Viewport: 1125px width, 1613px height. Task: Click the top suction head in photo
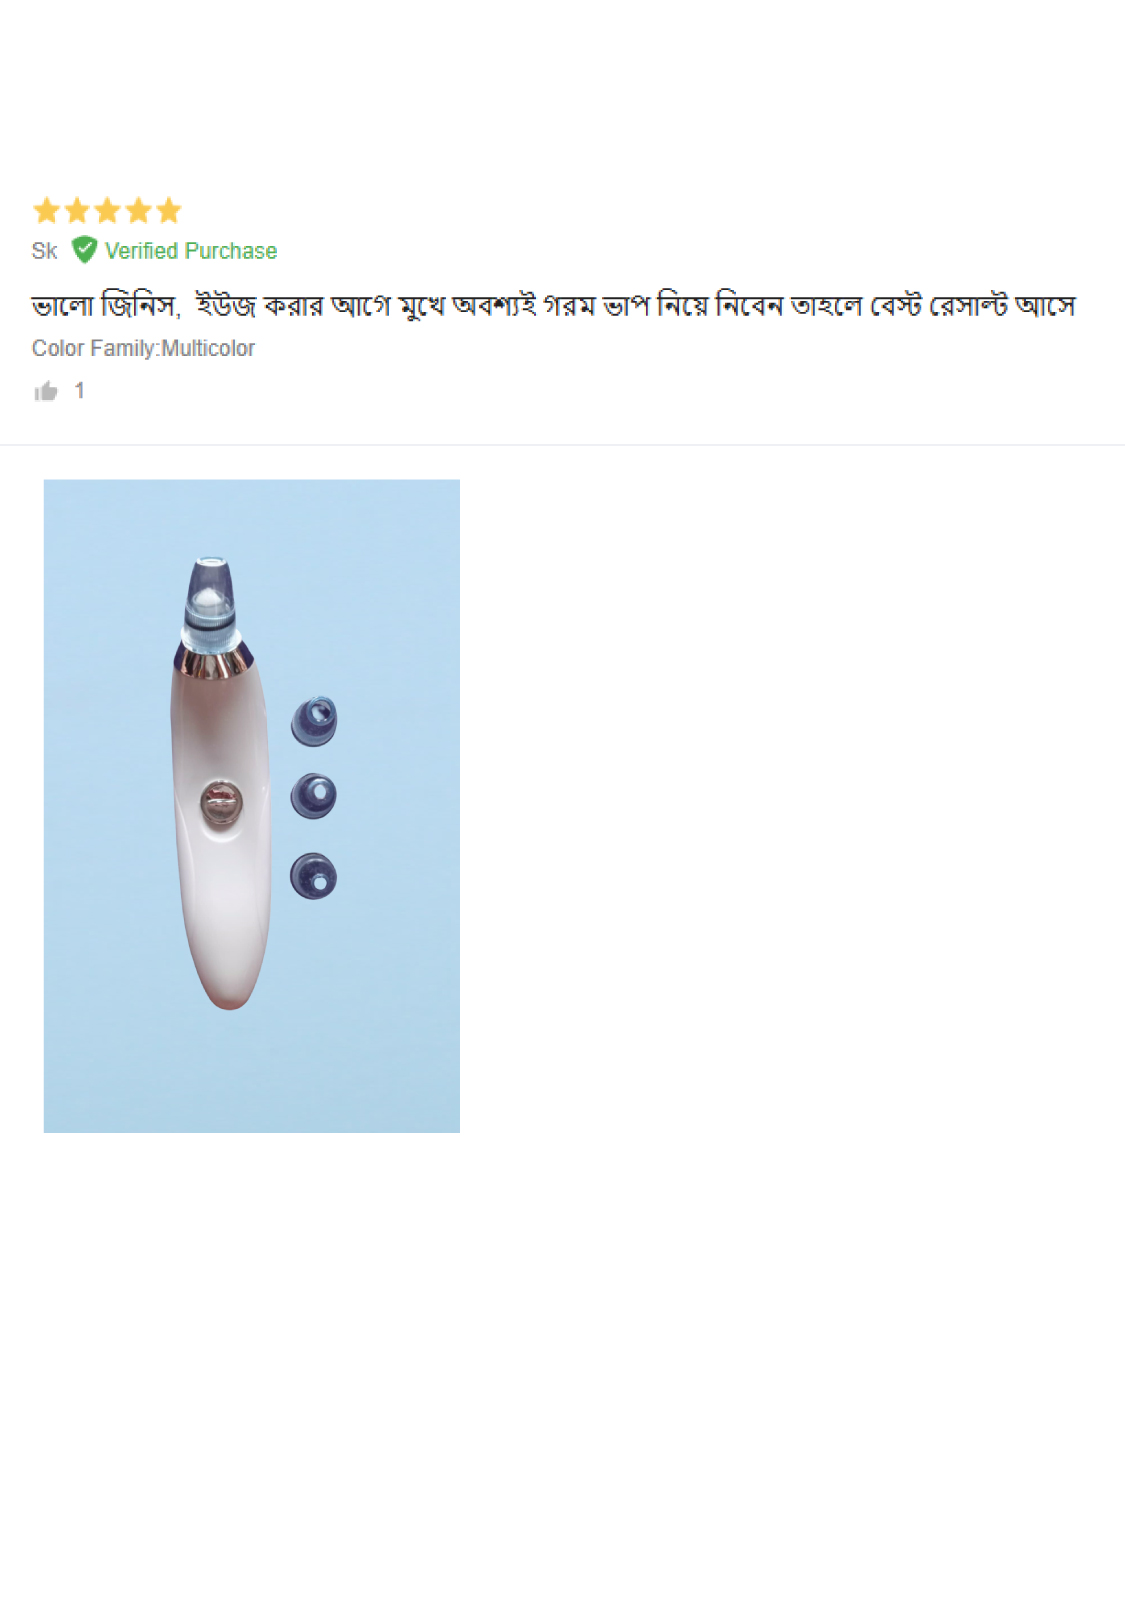click(314, 721)
